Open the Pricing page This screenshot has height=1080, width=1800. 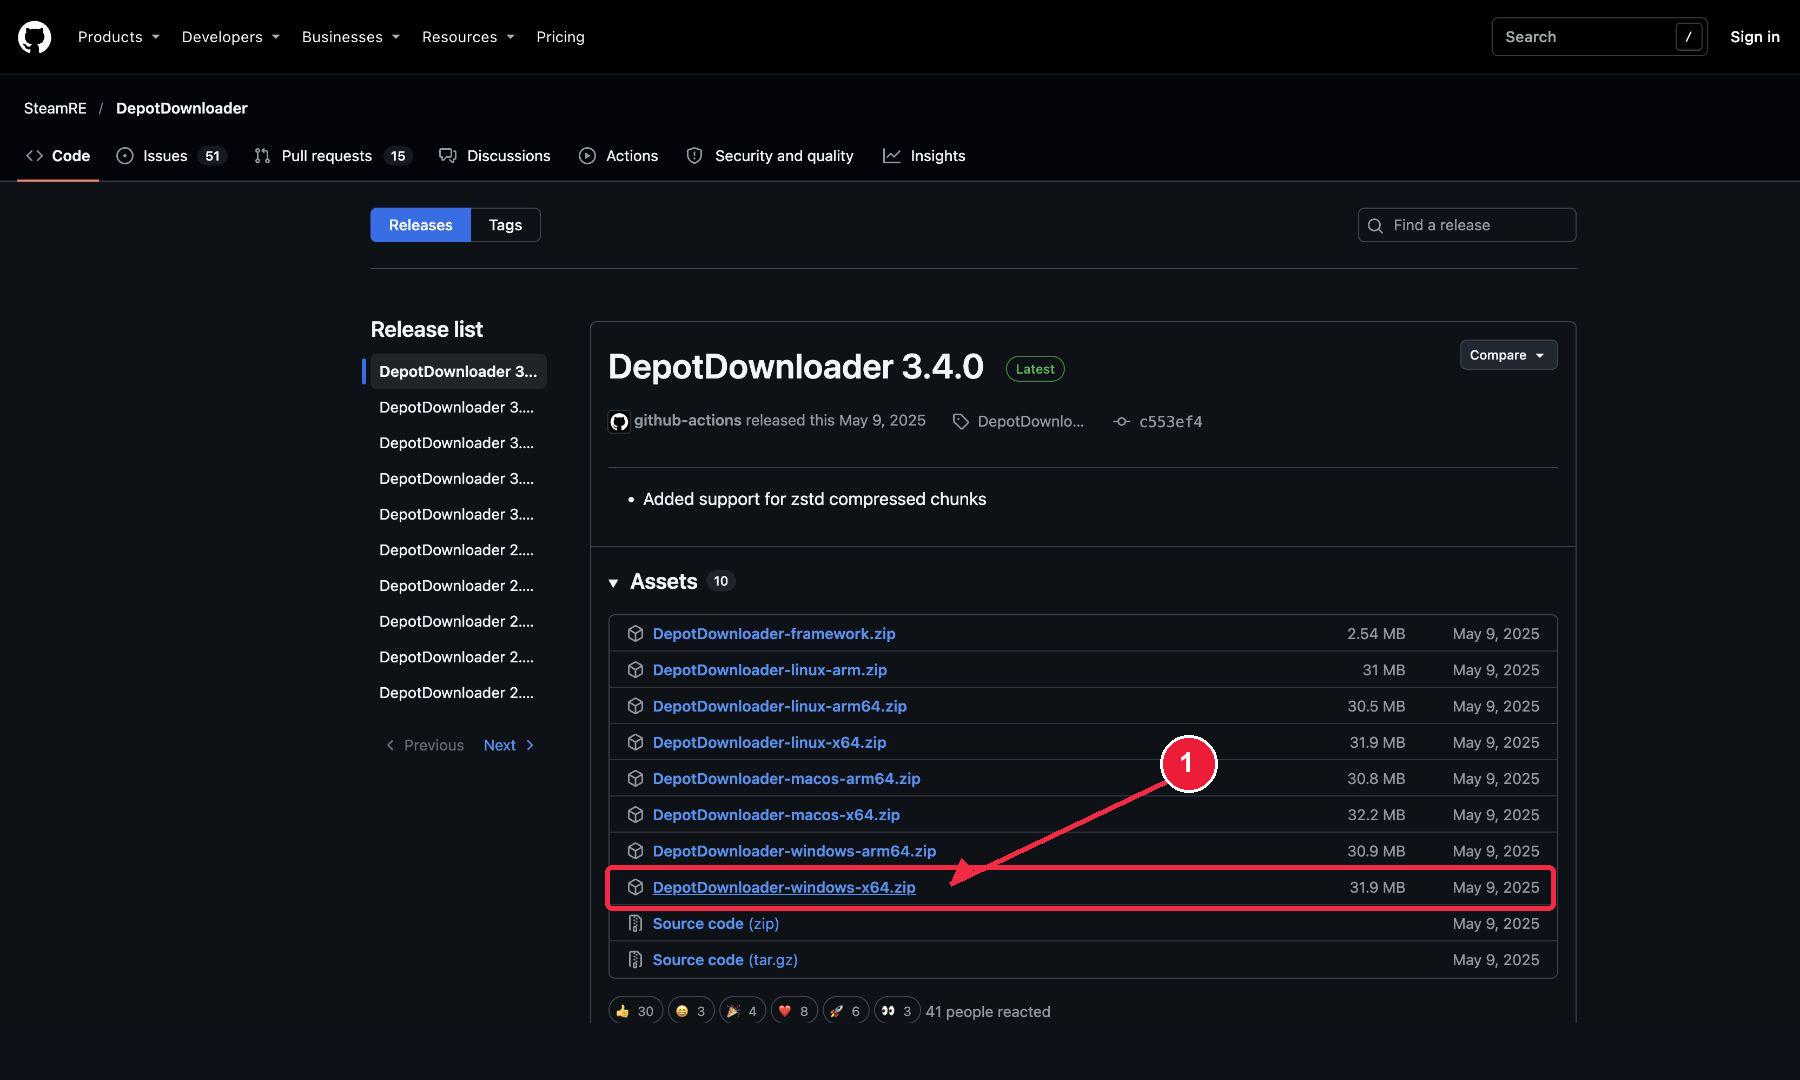click(x=560, y=37)
